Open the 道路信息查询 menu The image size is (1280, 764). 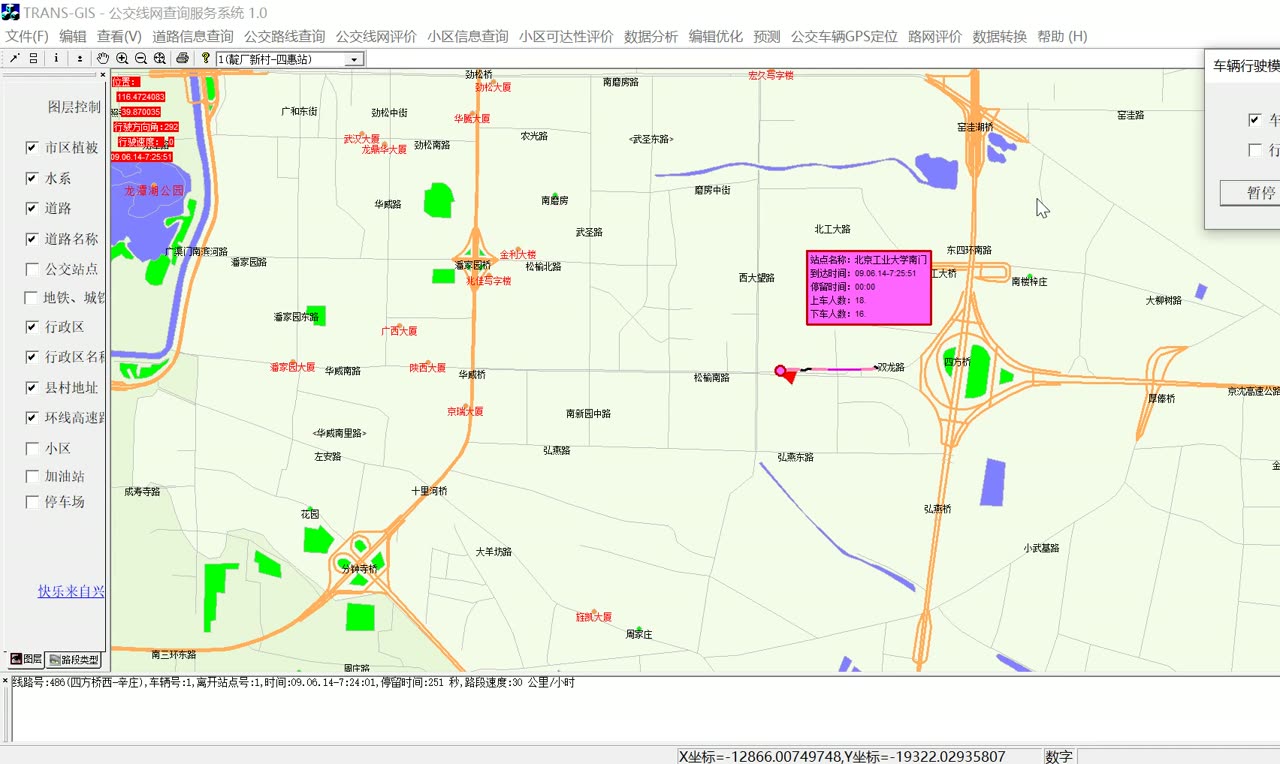(193, 37)
